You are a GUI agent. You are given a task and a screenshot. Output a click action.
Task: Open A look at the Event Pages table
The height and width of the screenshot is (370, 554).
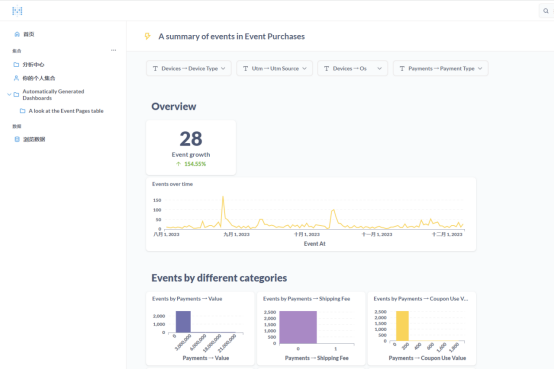(x=66, y=111)
